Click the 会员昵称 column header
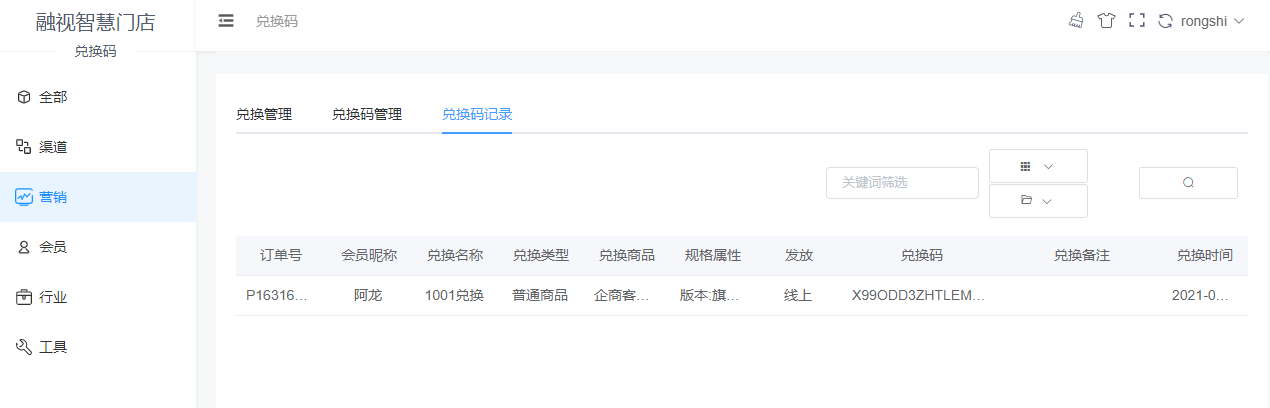 (x=369, y=256)
